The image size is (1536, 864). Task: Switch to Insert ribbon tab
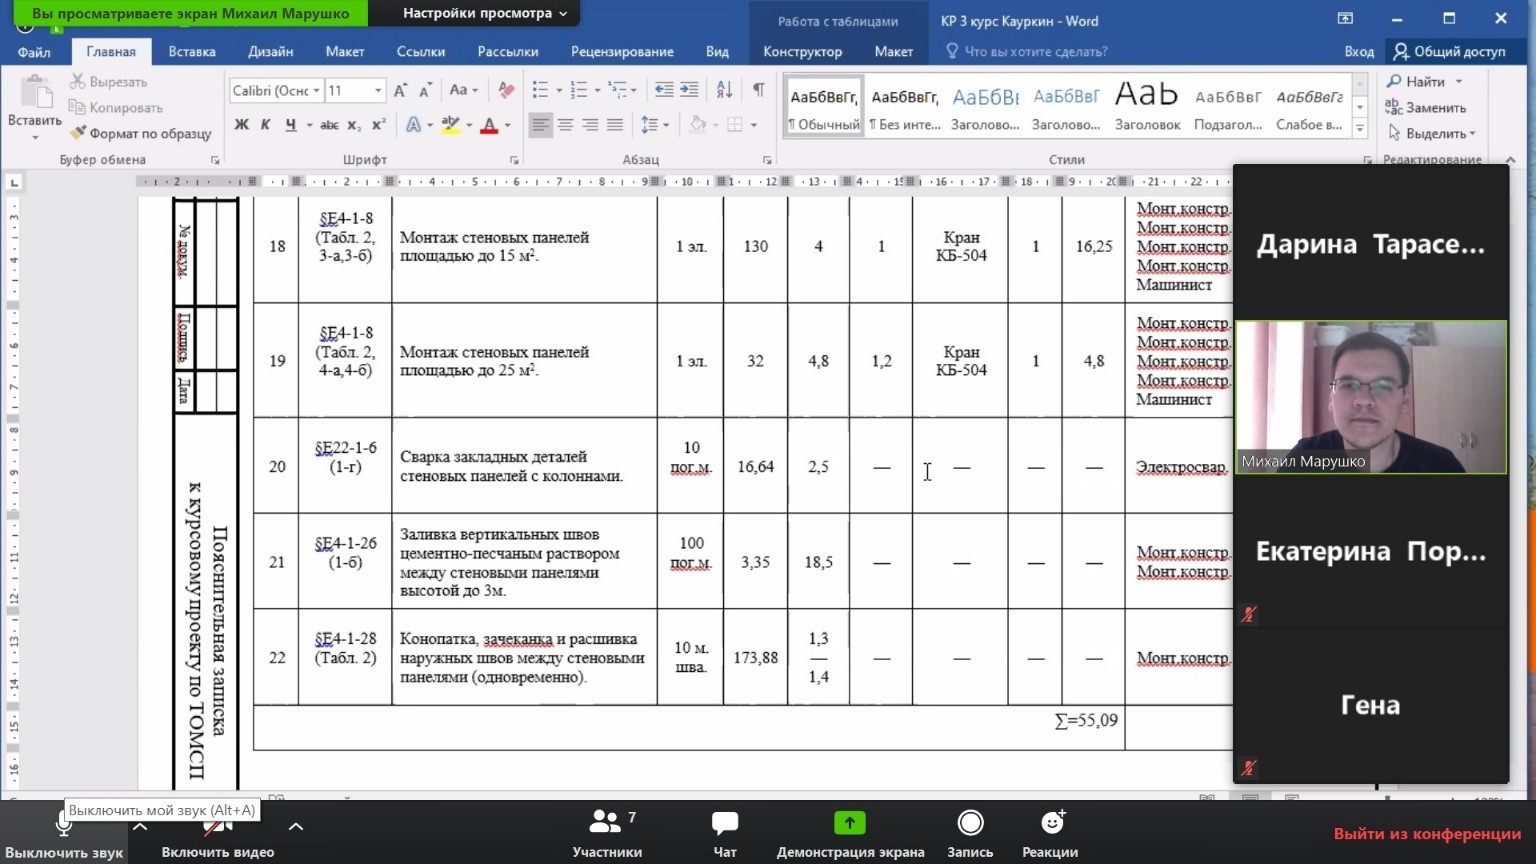tap(192, 51)
